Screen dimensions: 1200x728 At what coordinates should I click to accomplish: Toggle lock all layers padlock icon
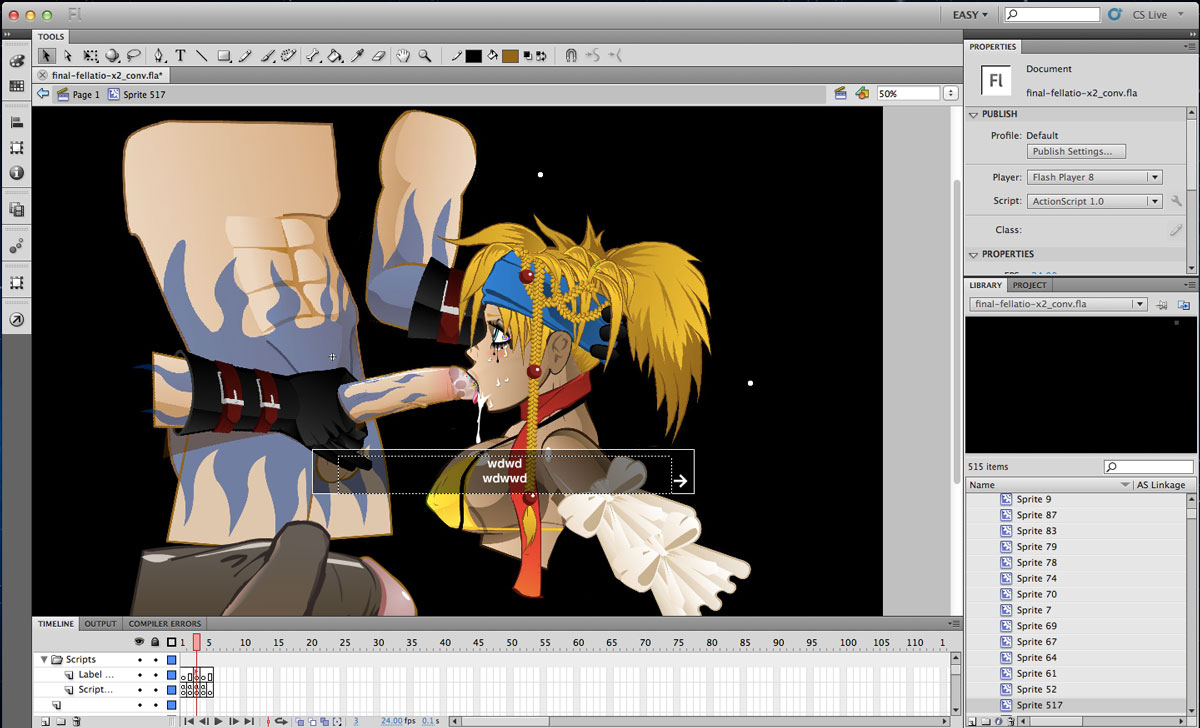(155, 641)
